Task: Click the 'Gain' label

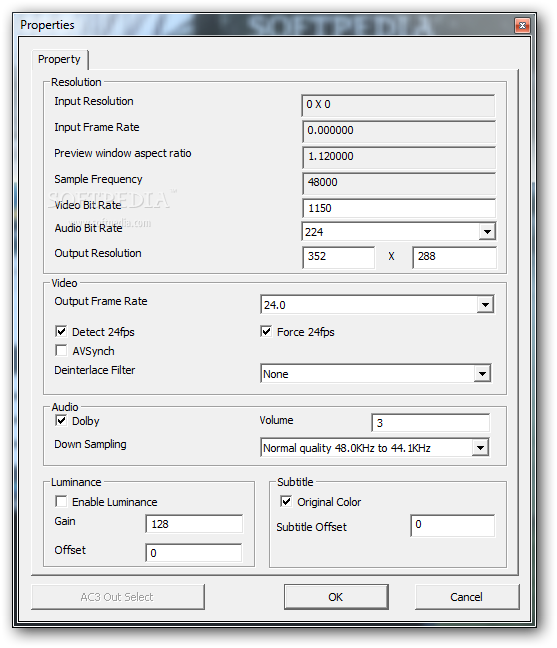Action: click(65, 521)
